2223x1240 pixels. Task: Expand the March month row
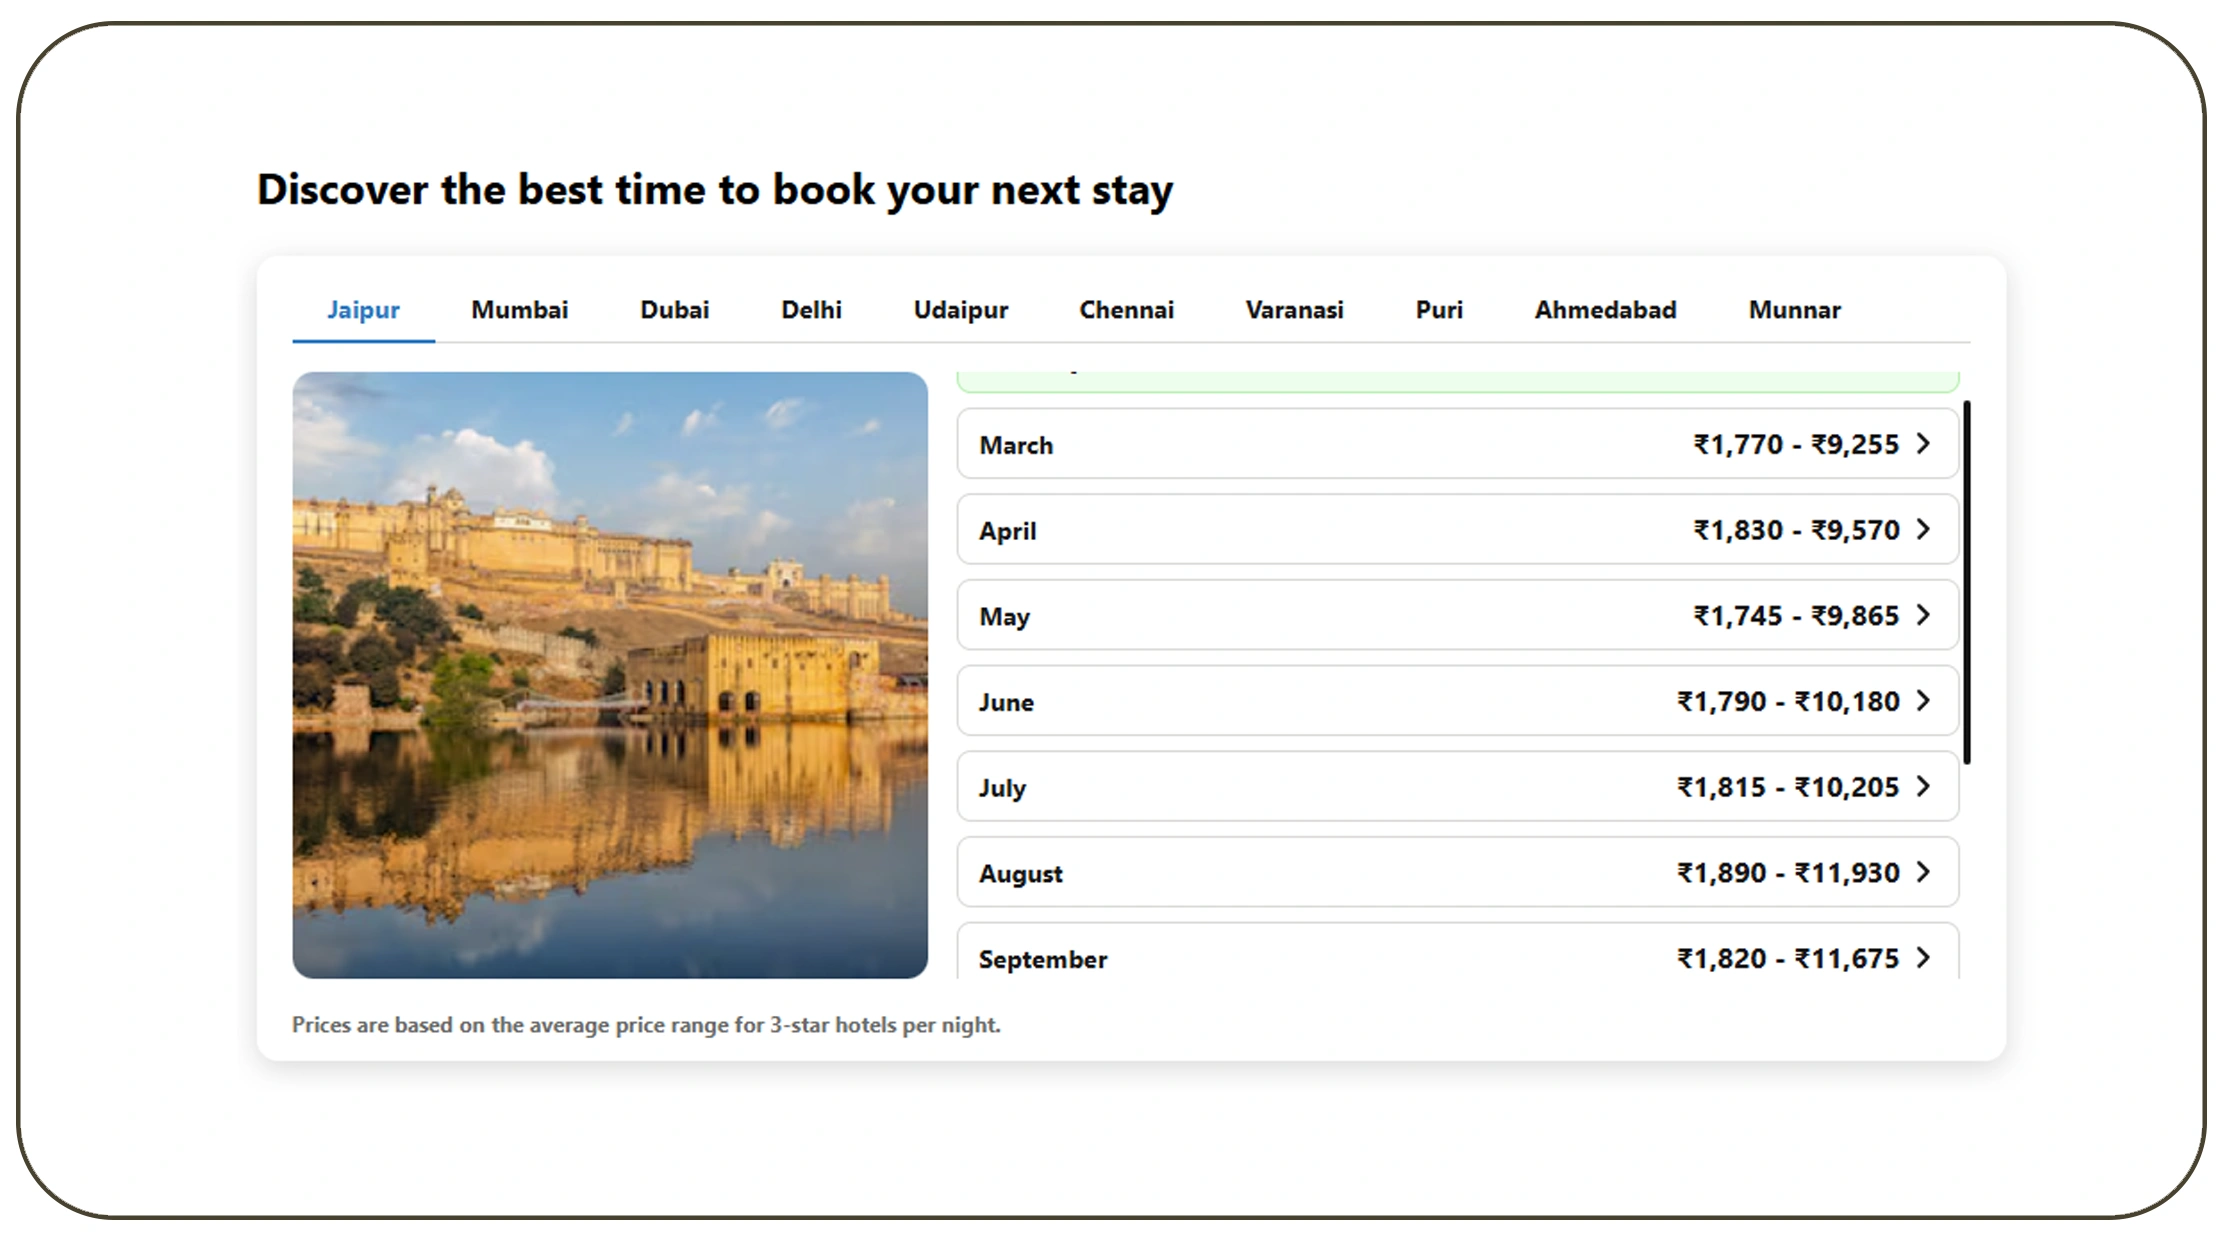coord(1455,444)
